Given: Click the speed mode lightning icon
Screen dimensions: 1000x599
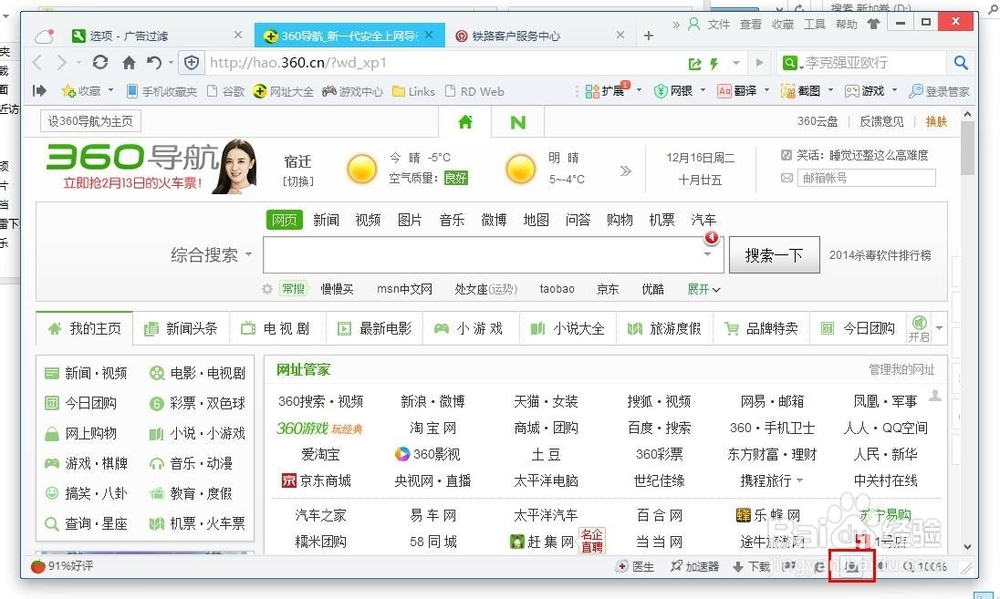Looking at the screenshot, I should 714,63.
